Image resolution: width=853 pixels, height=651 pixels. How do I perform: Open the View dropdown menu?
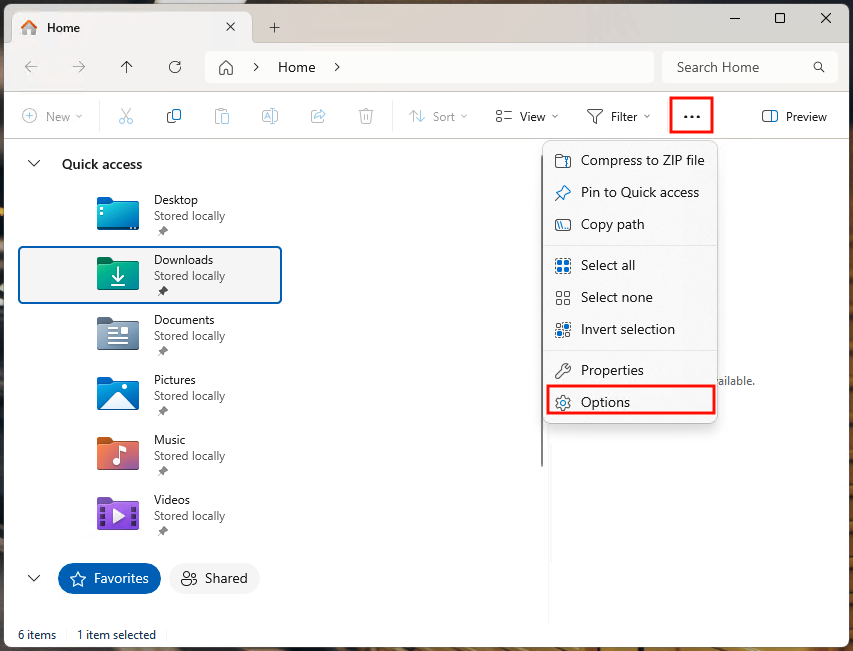click(525, 116)
